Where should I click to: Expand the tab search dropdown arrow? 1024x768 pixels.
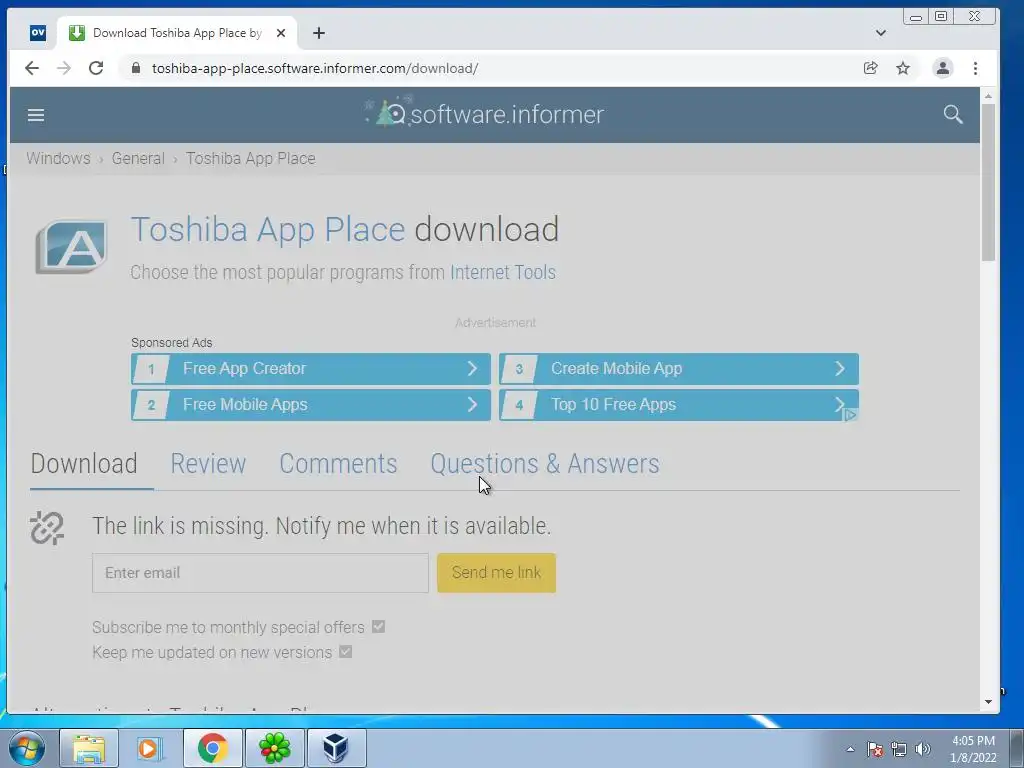(x=880, y=33)
